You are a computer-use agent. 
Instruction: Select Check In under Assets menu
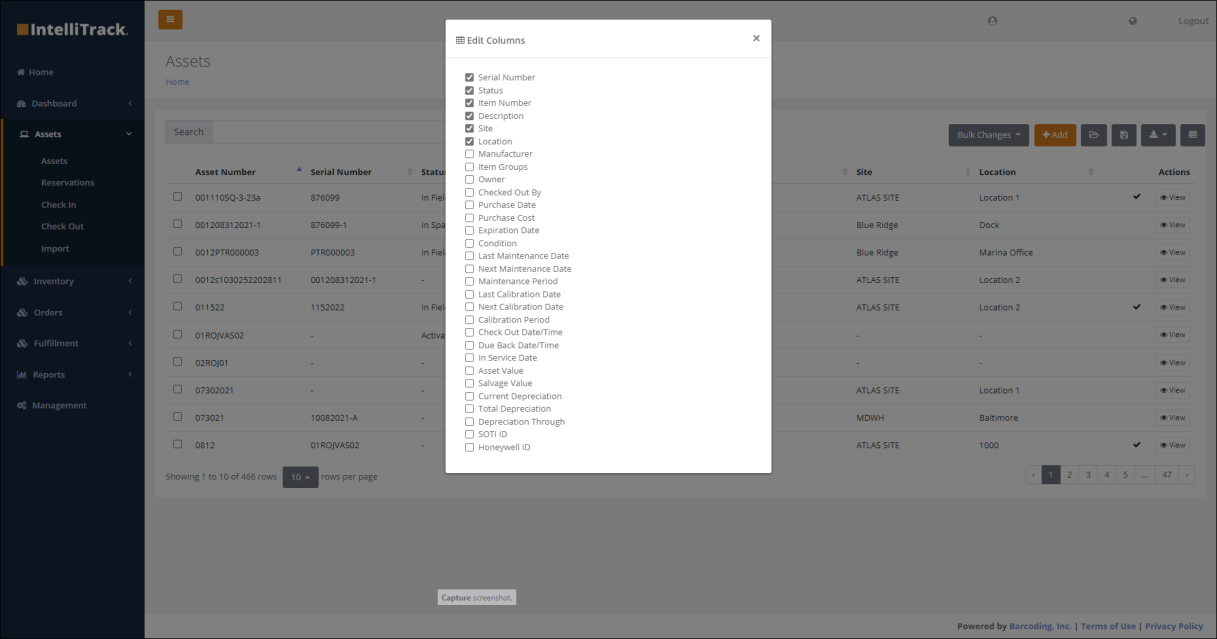click(x=58, y=205)
